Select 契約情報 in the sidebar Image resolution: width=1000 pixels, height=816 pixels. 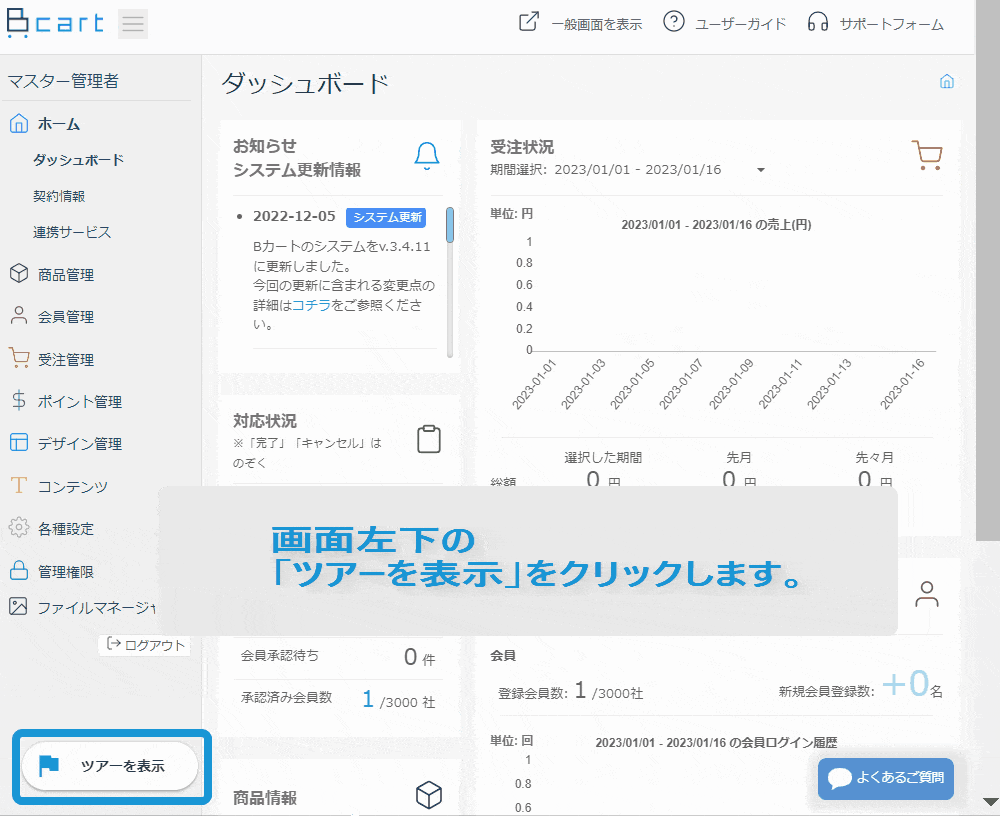tap(59, 196)
